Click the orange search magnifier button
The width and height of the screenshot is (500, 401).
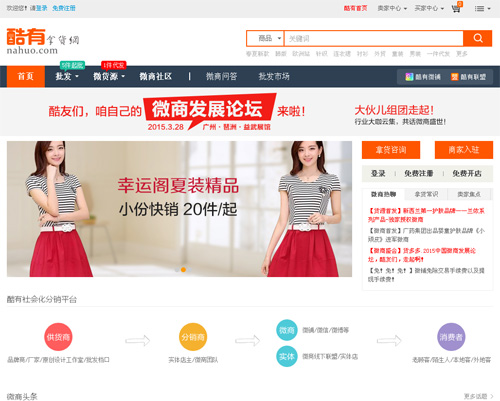point(478,38)
